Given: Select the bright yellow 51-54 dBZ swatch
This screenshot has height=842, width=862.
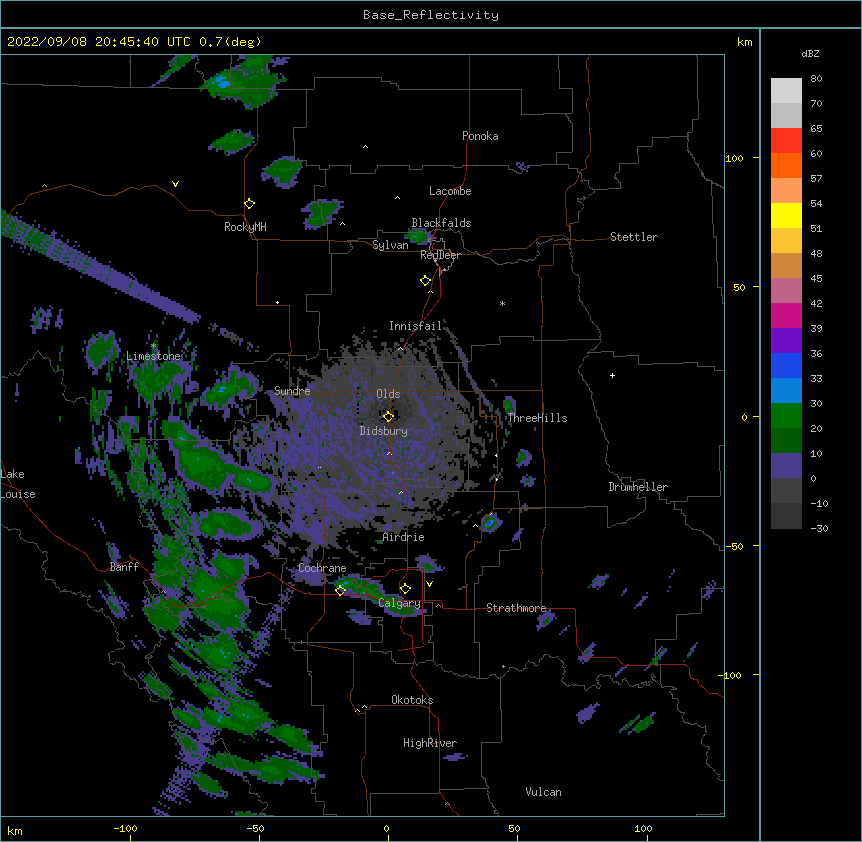Looking at the screenshot, I should point(786,216).
